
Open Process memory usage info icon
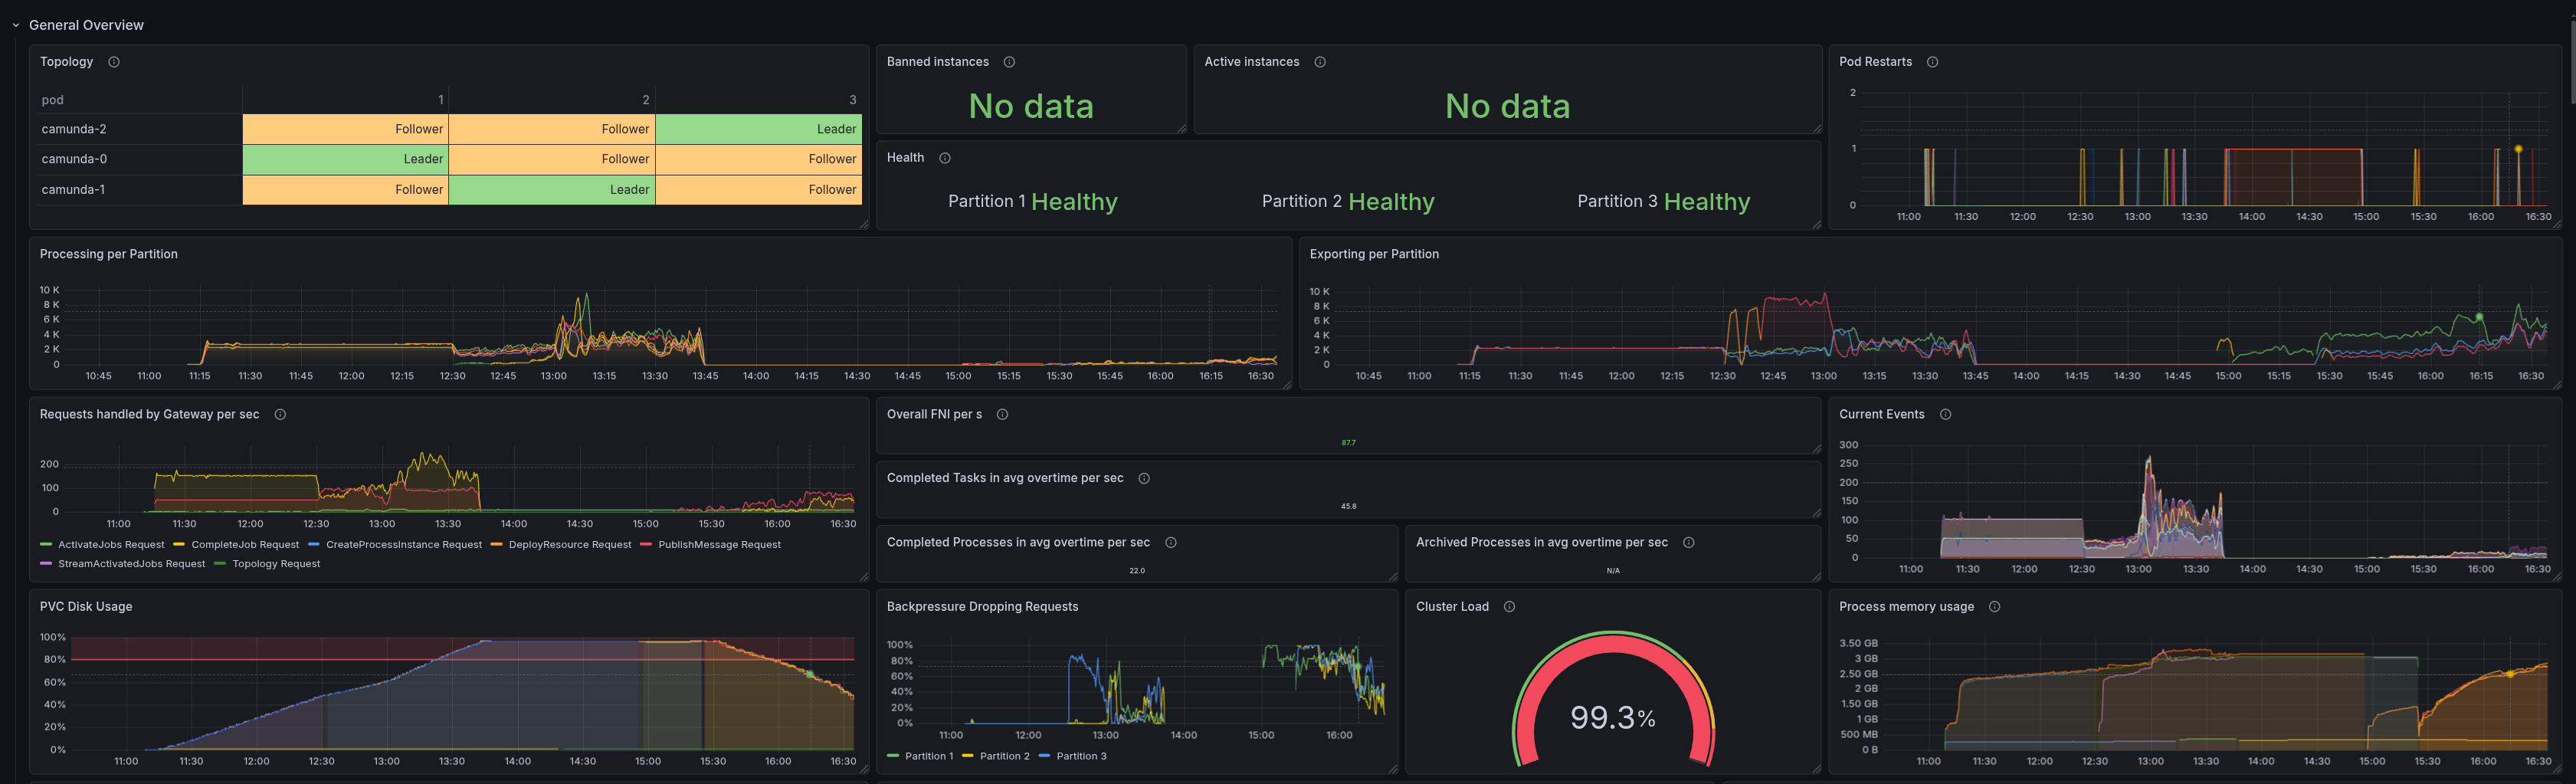pos(1994,607)
